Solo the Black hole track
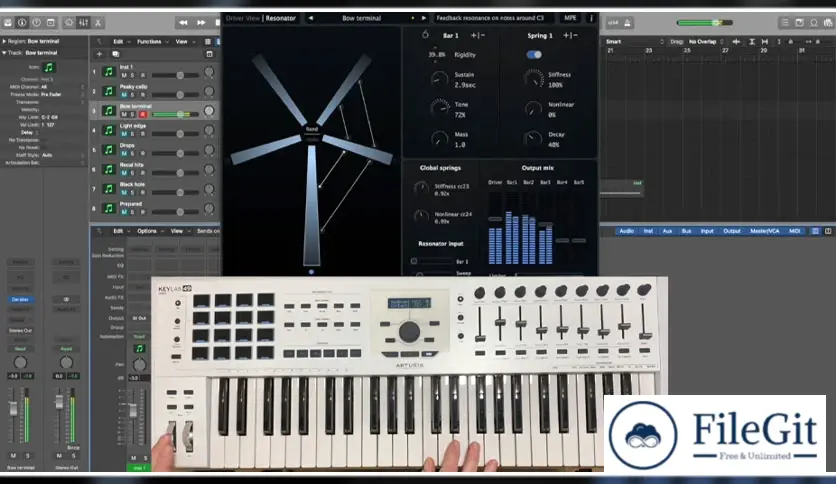This screenshot has height=484, width=836. tap(133, 192)
